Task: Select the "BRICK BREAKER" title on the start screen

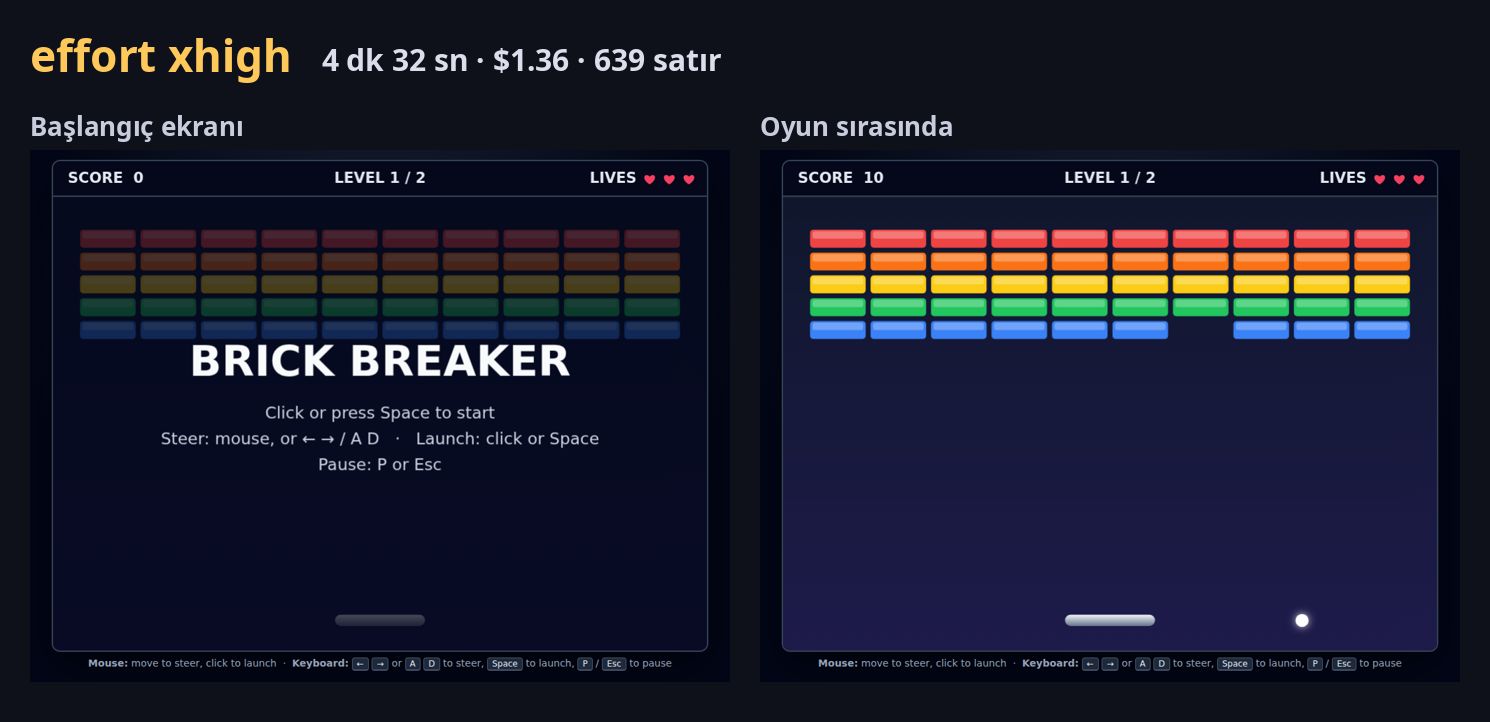Action: tap(380, 361)
